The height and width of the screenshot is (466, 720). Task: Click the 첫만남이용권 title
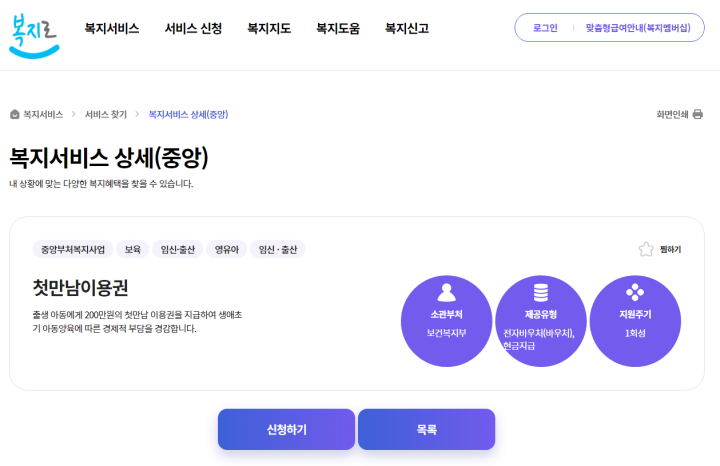click(80, 287)
